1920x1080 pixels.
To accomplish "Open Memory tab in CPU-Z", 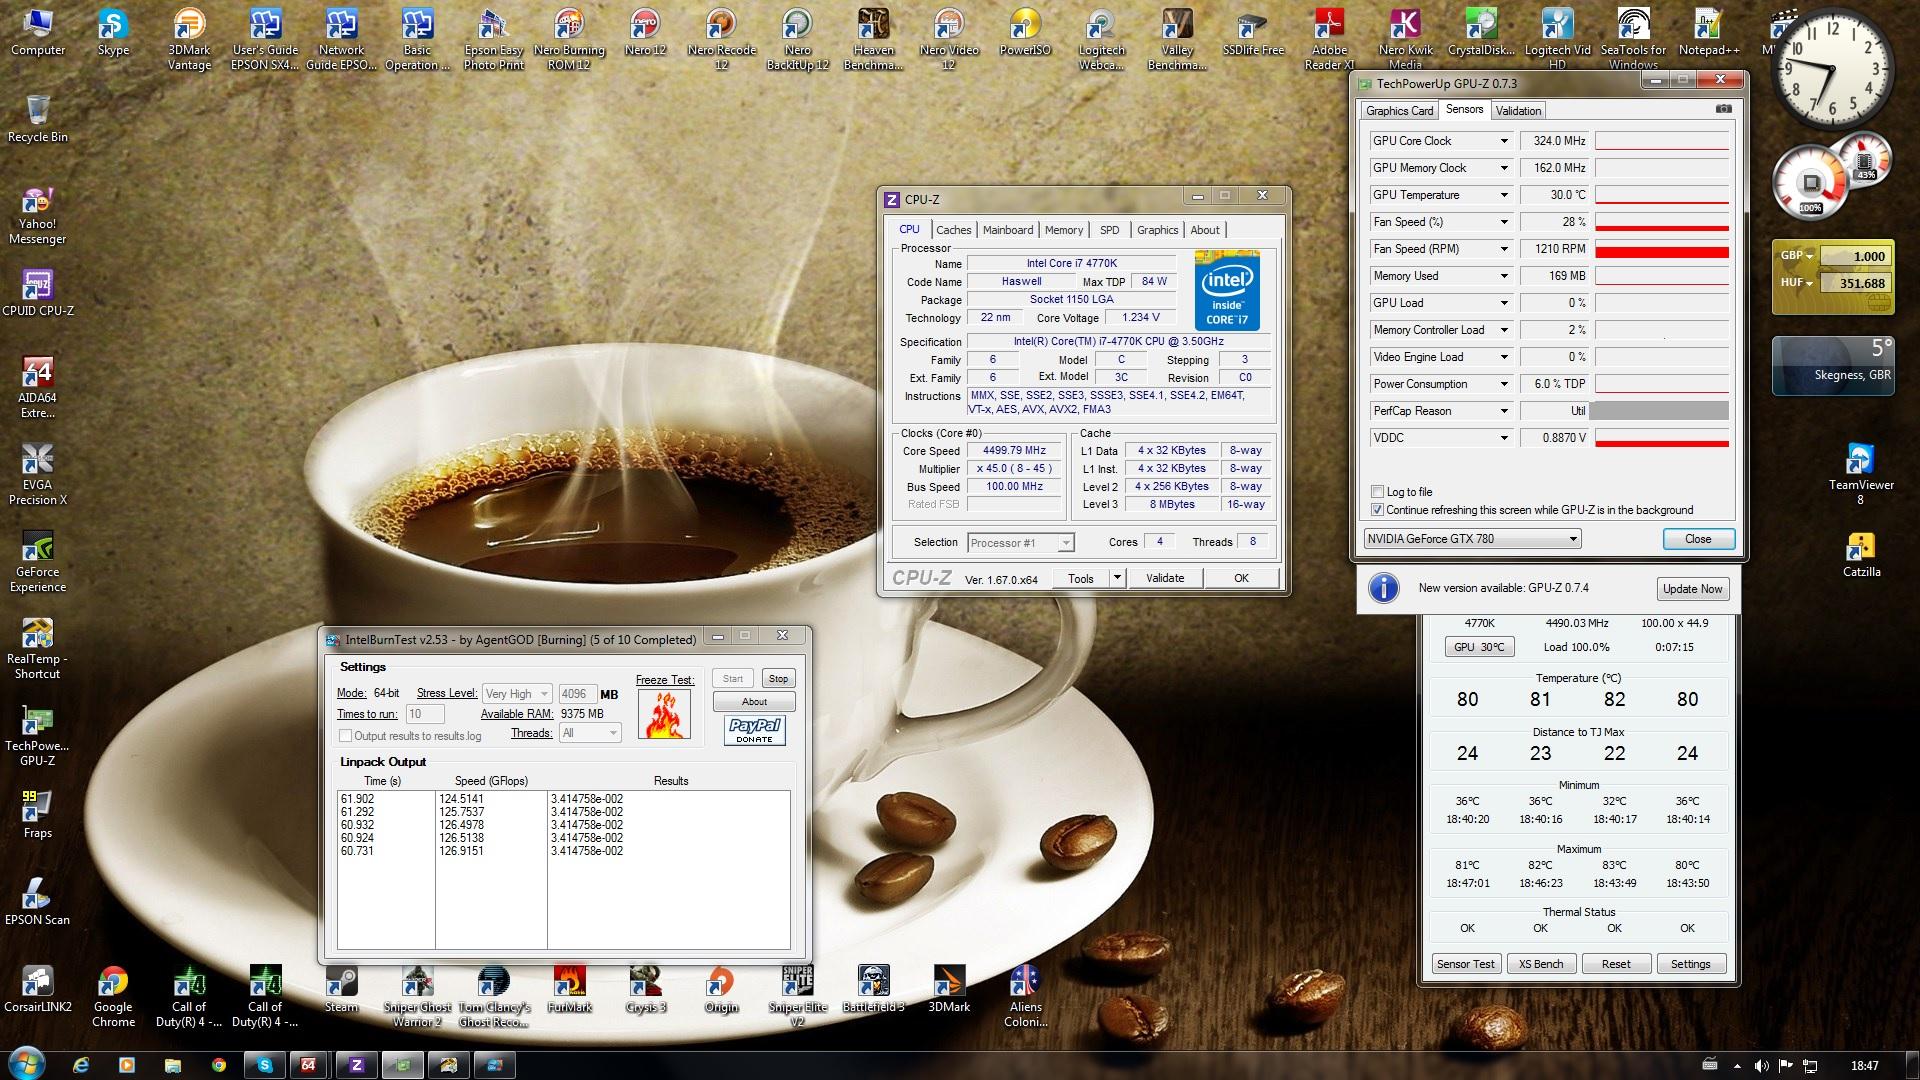I will pyautogui.click(x=1063, y=230).
